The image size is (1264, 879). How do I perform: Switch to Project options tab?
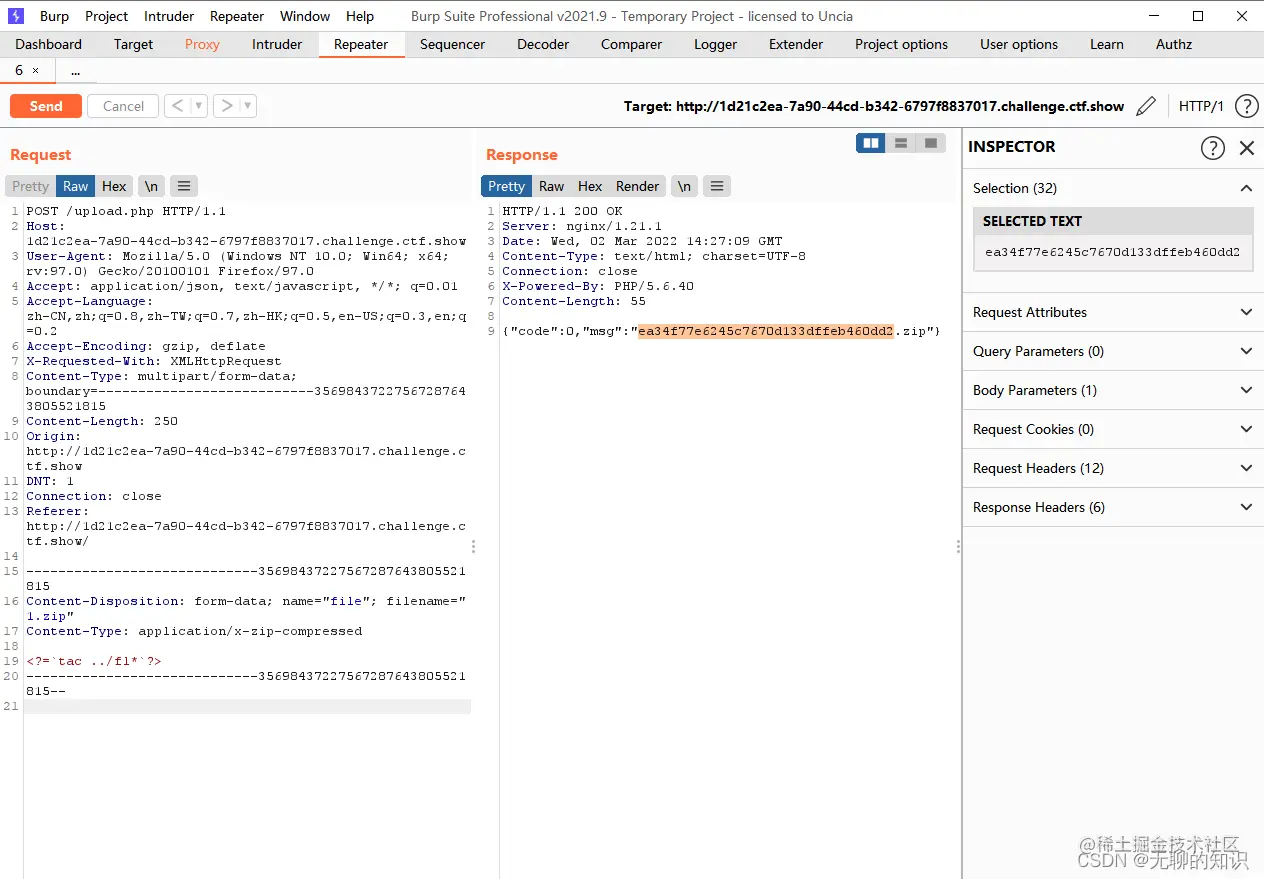[x=901, y=44]
